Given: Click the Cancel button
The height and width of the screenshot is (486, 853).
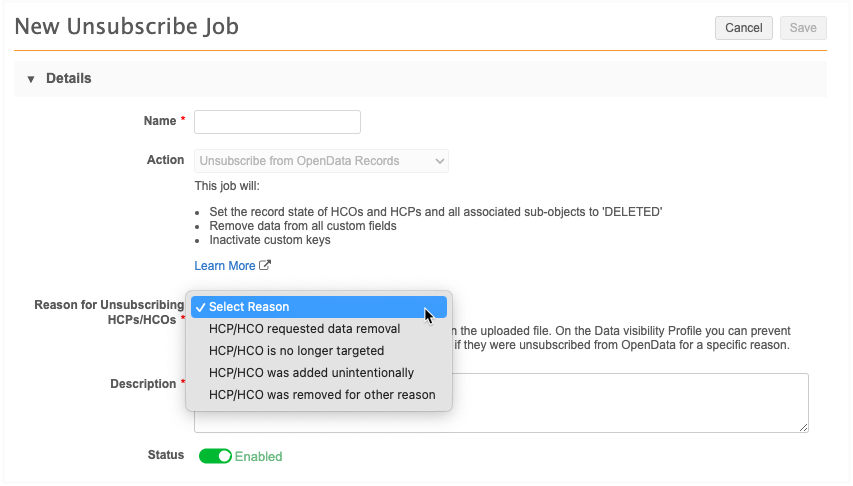Looking at the screenshot, I should (x=743, y=28).
